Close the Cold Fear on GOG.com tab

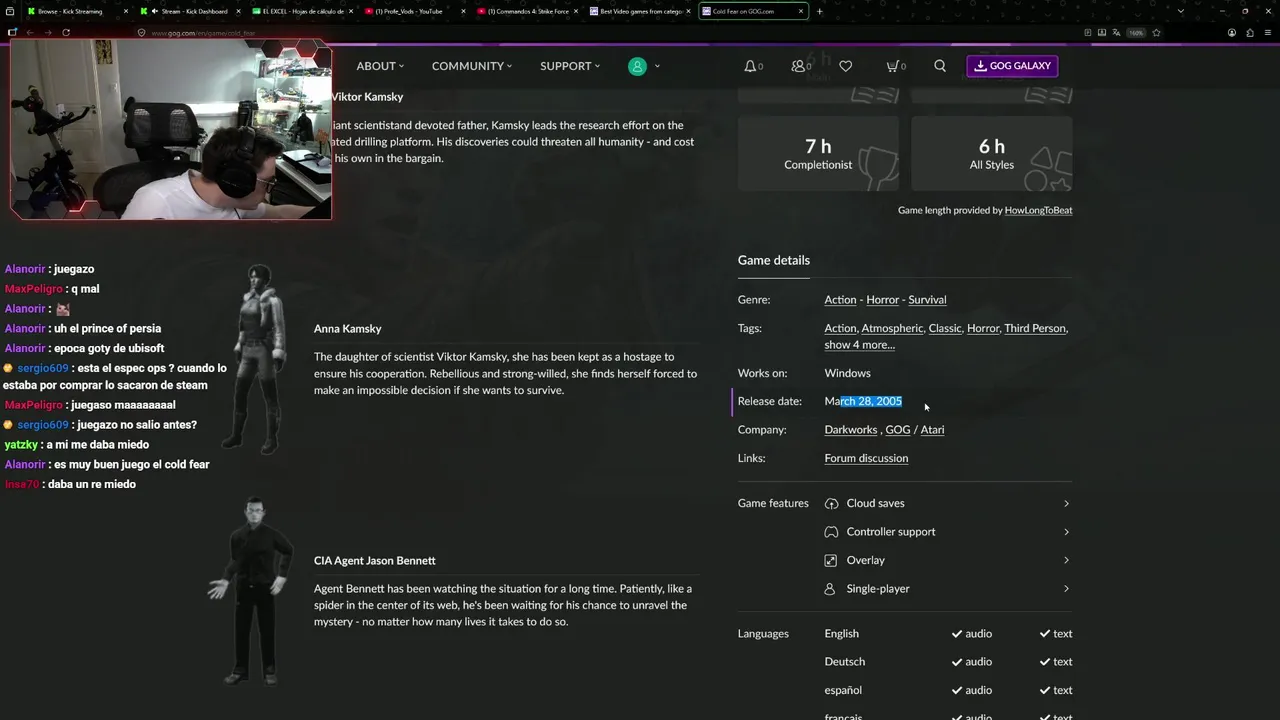[802, 11]
